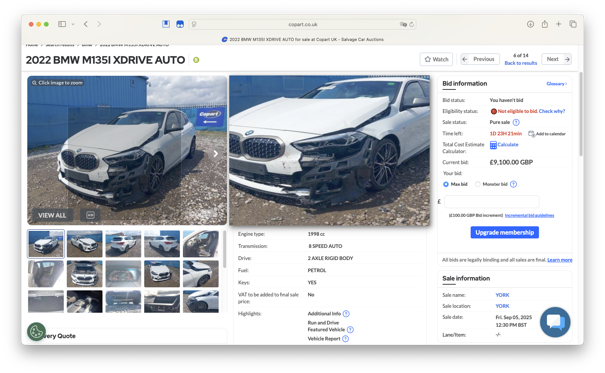The height and width of the screenshot is (373, 605).
Task: Go back with the browser back arrow
Action: 86,24
